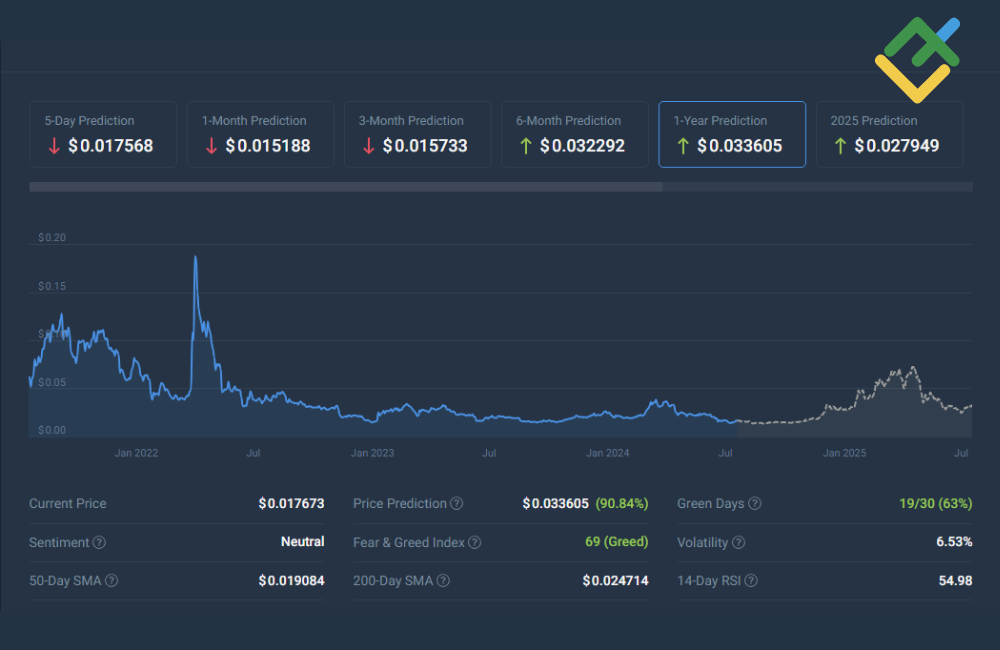This screenshot has height=650, width=1000.
Task: Click 50-Day SMA info icon
Action: pyautogui.click(x=112, y=580)
